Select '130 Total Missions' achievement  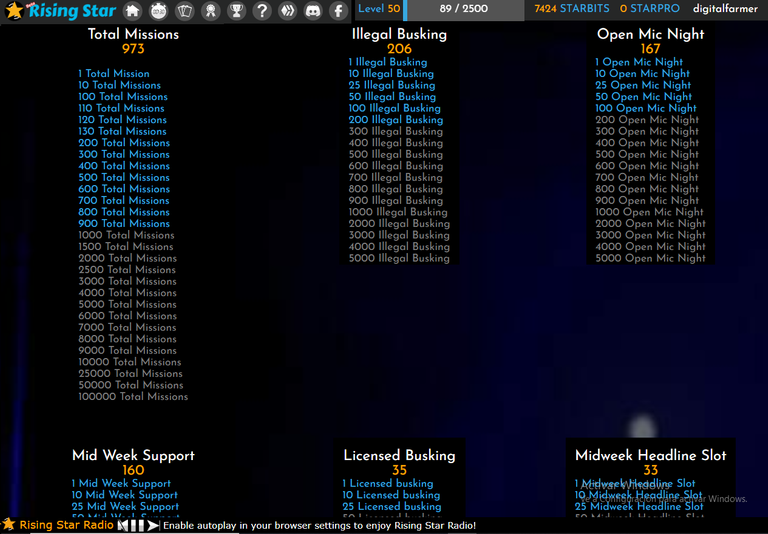coord(122,131)
